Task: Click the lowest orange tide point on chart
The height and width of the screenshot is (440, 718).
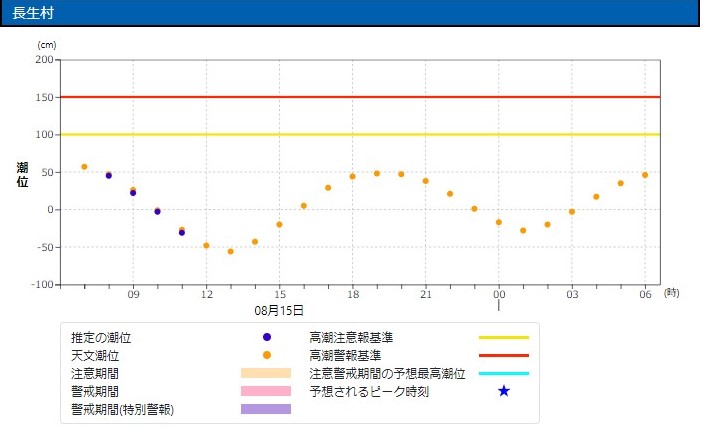Action: [231, 252]
